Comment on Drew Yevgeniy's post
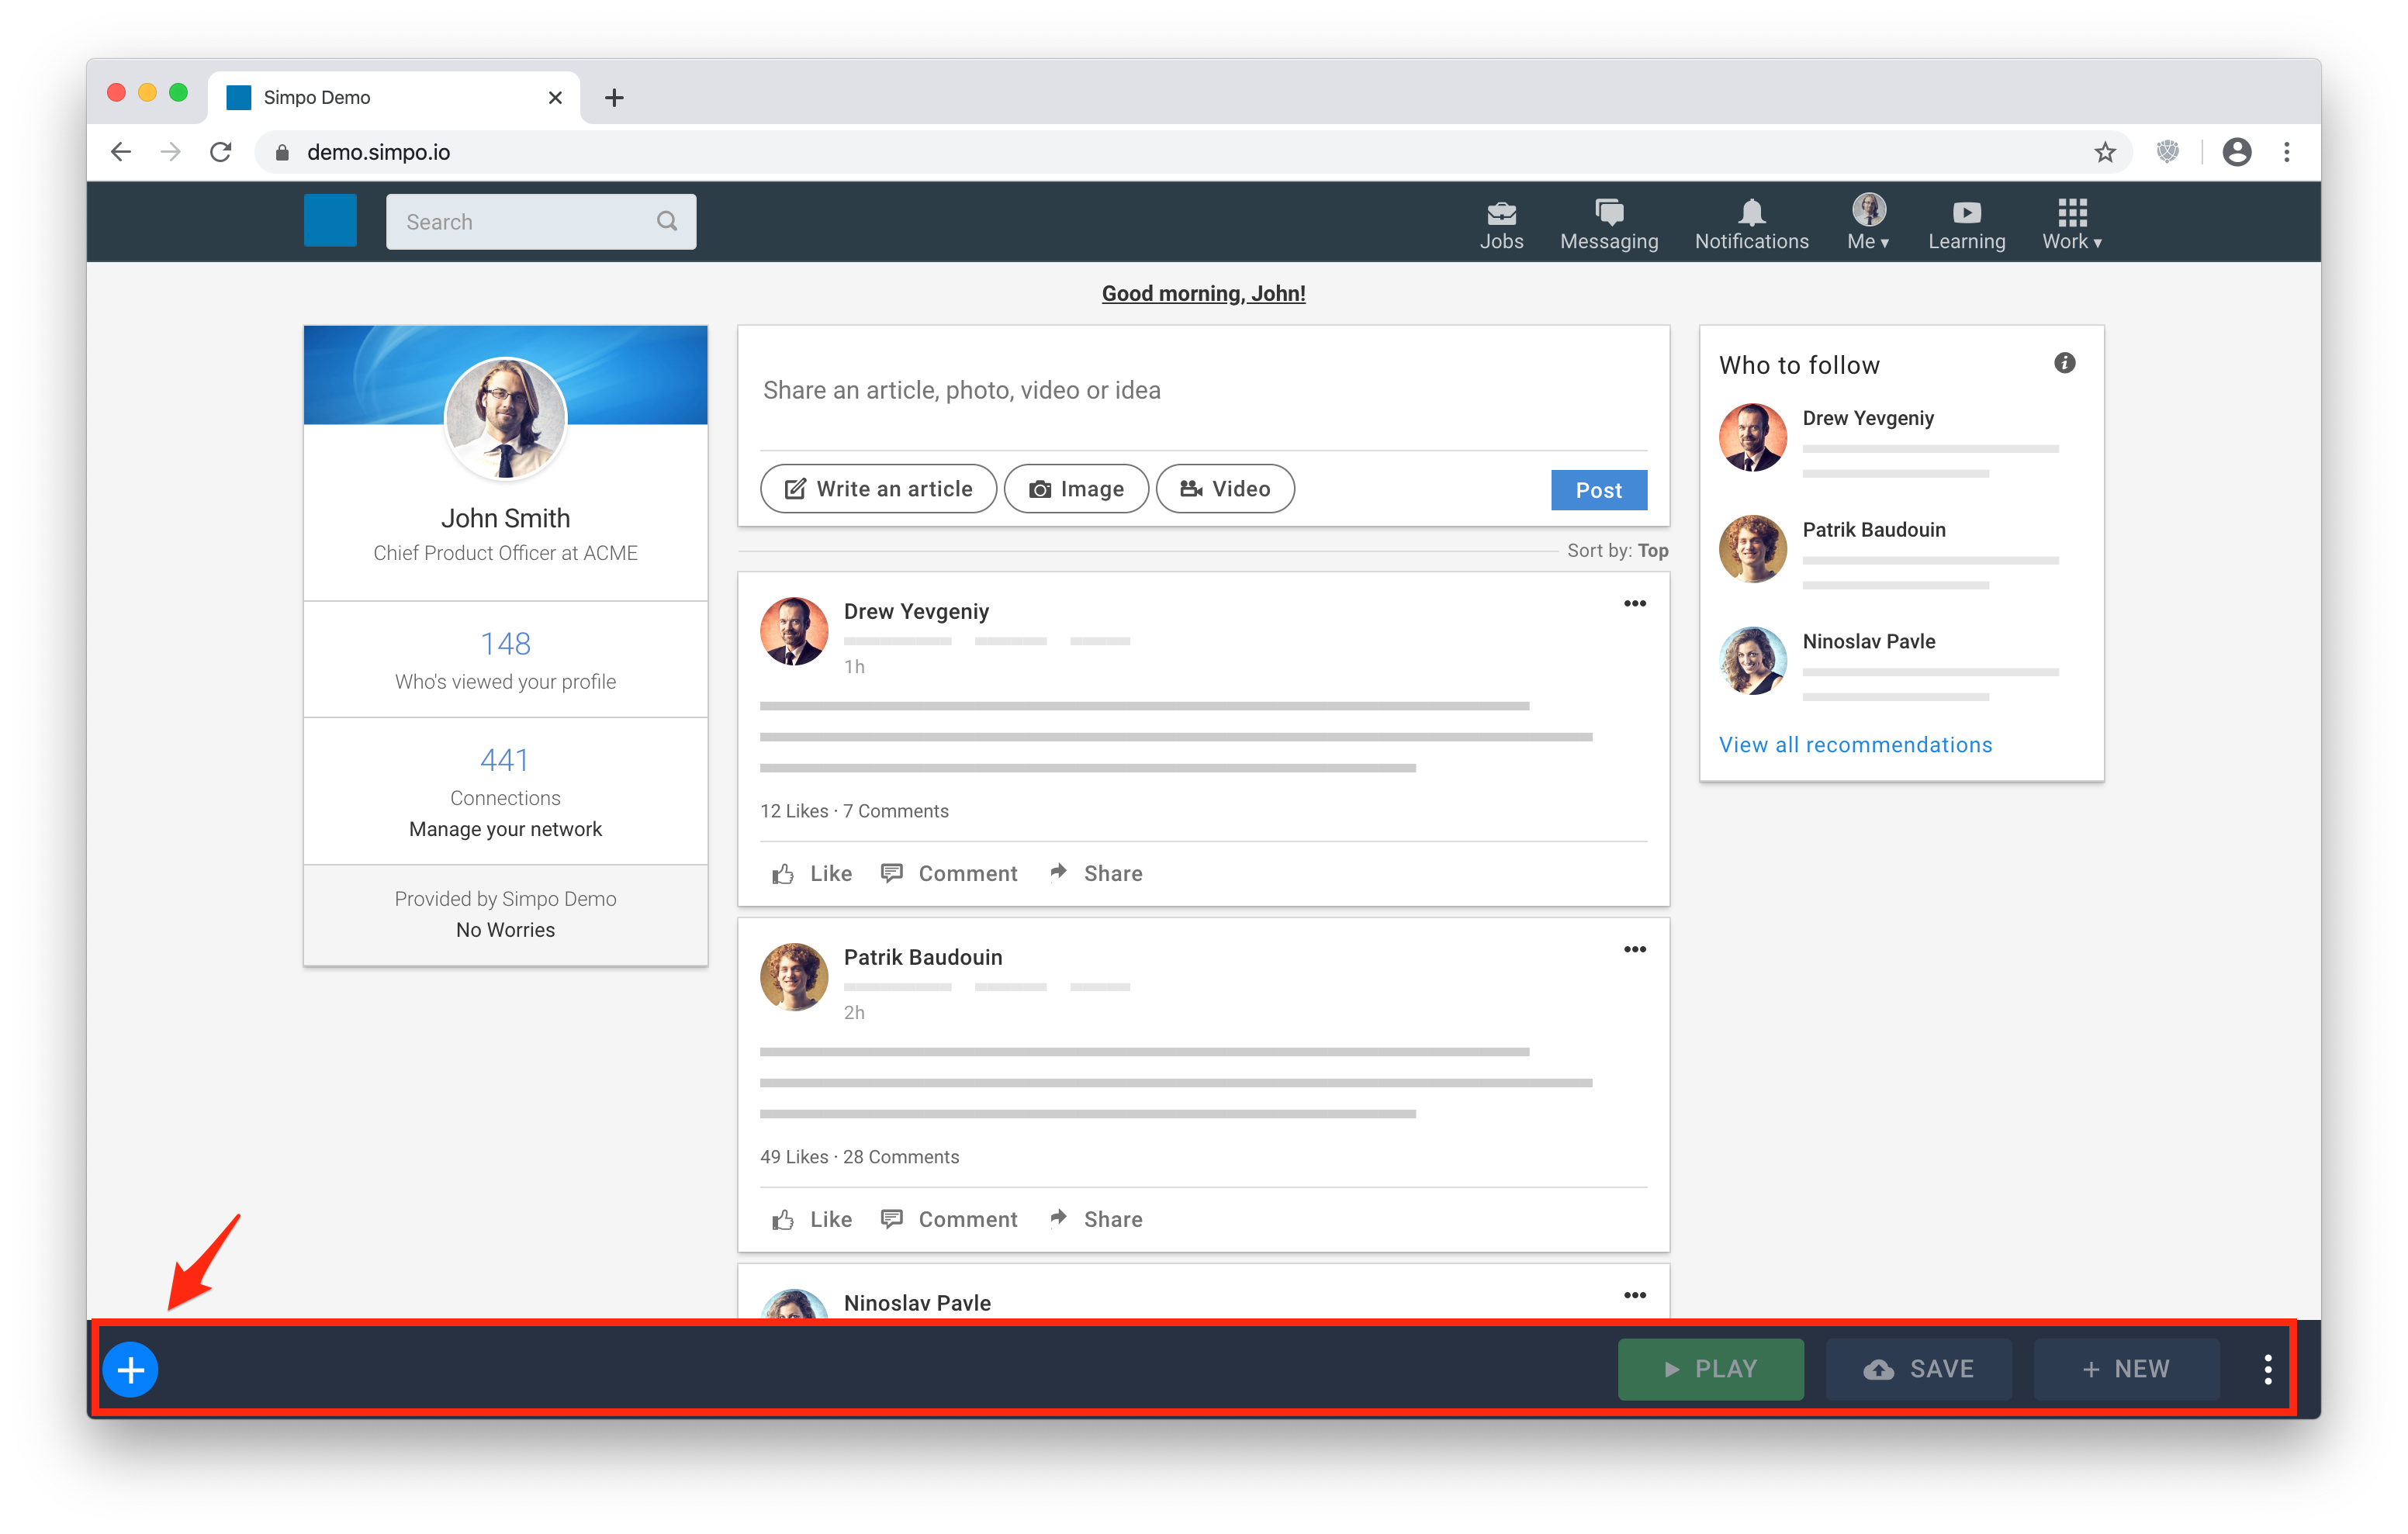This screenshot has height=1534, width=2408. point(948,873)
